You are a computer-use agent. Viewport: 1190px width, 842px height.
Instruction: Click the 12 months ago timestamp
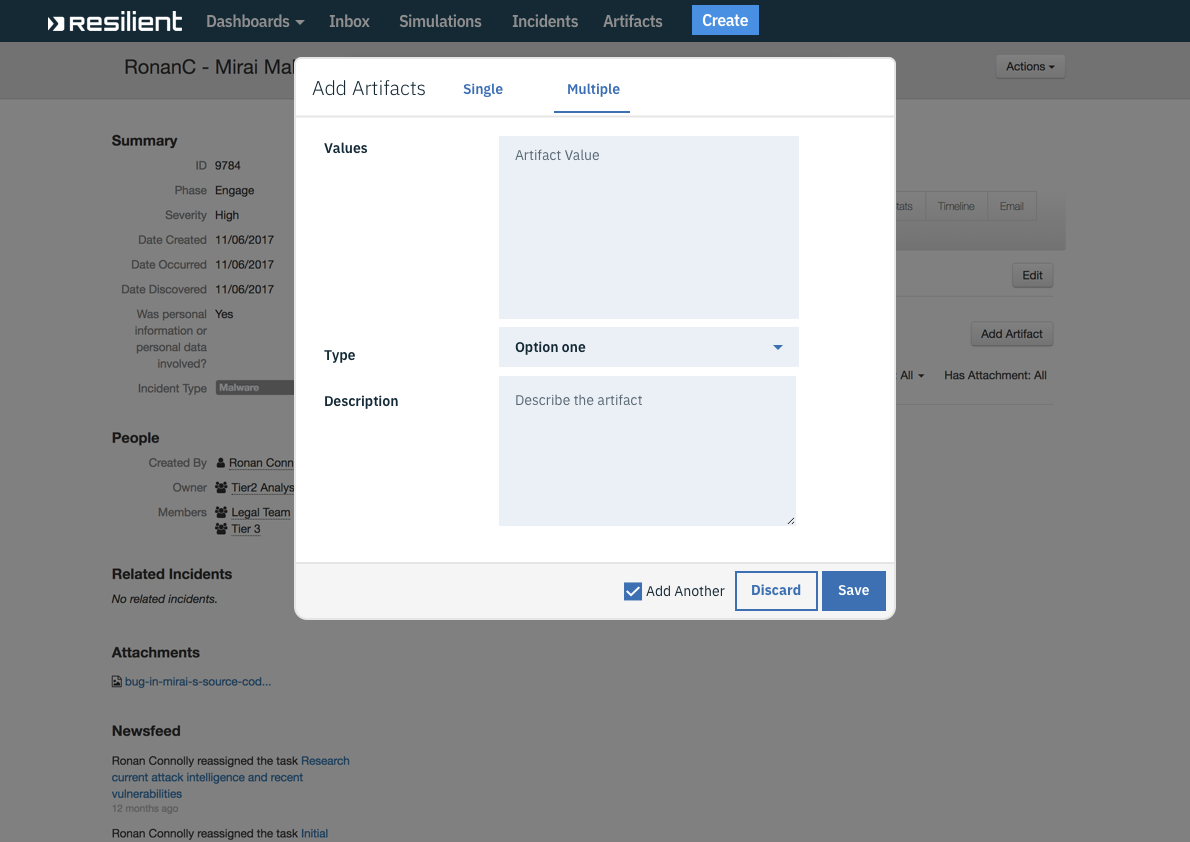pos(145,809)
